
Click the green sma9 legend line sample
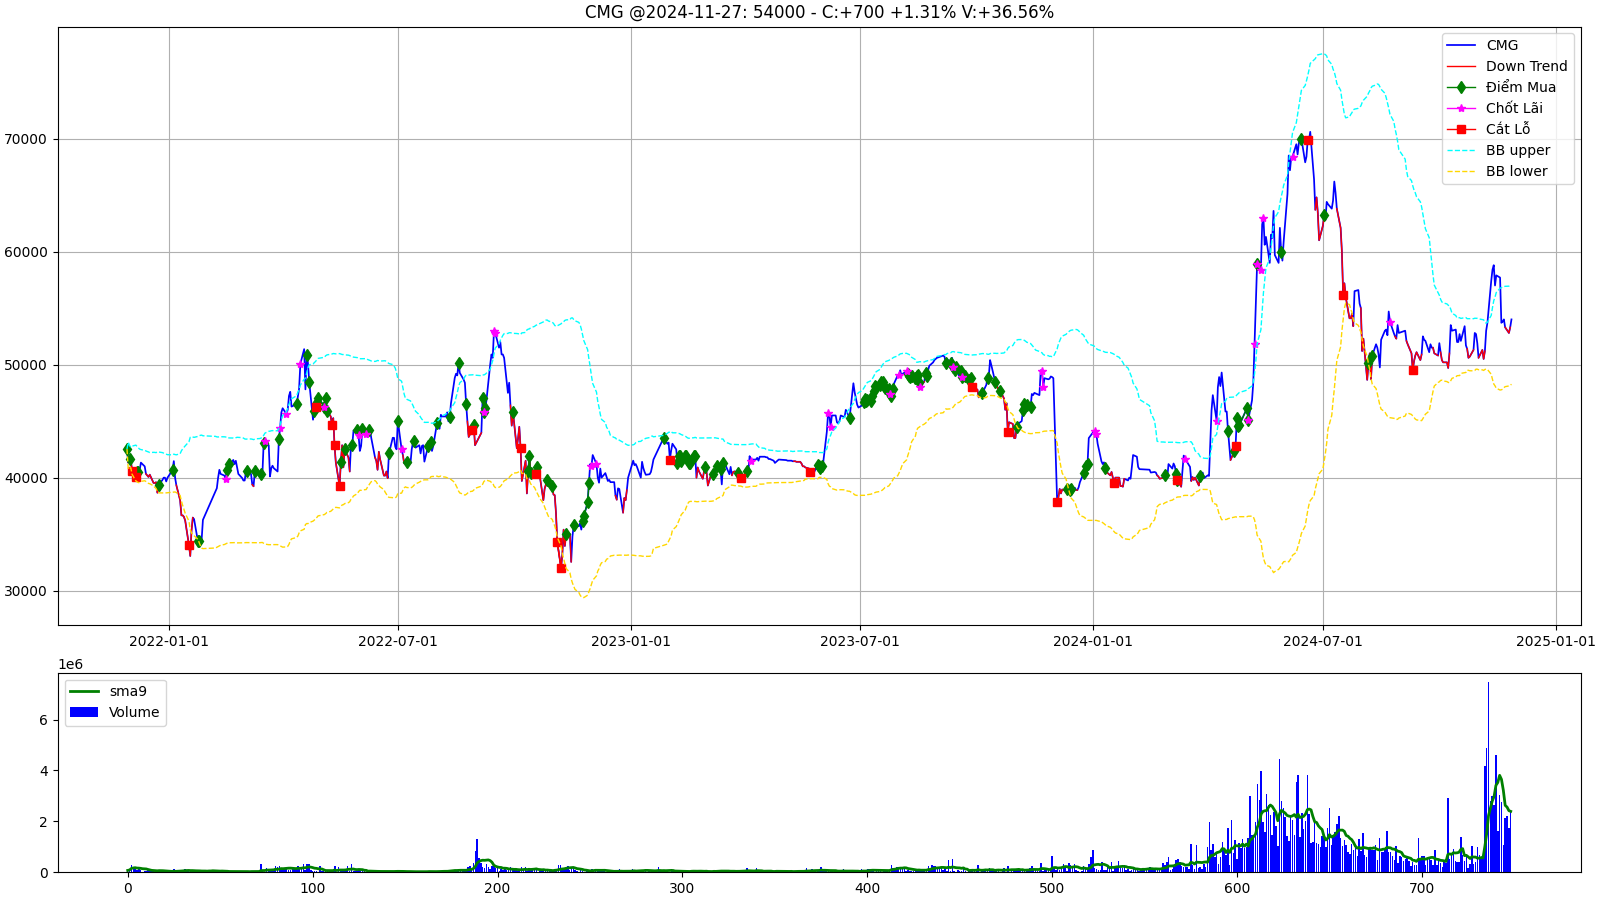84,691
